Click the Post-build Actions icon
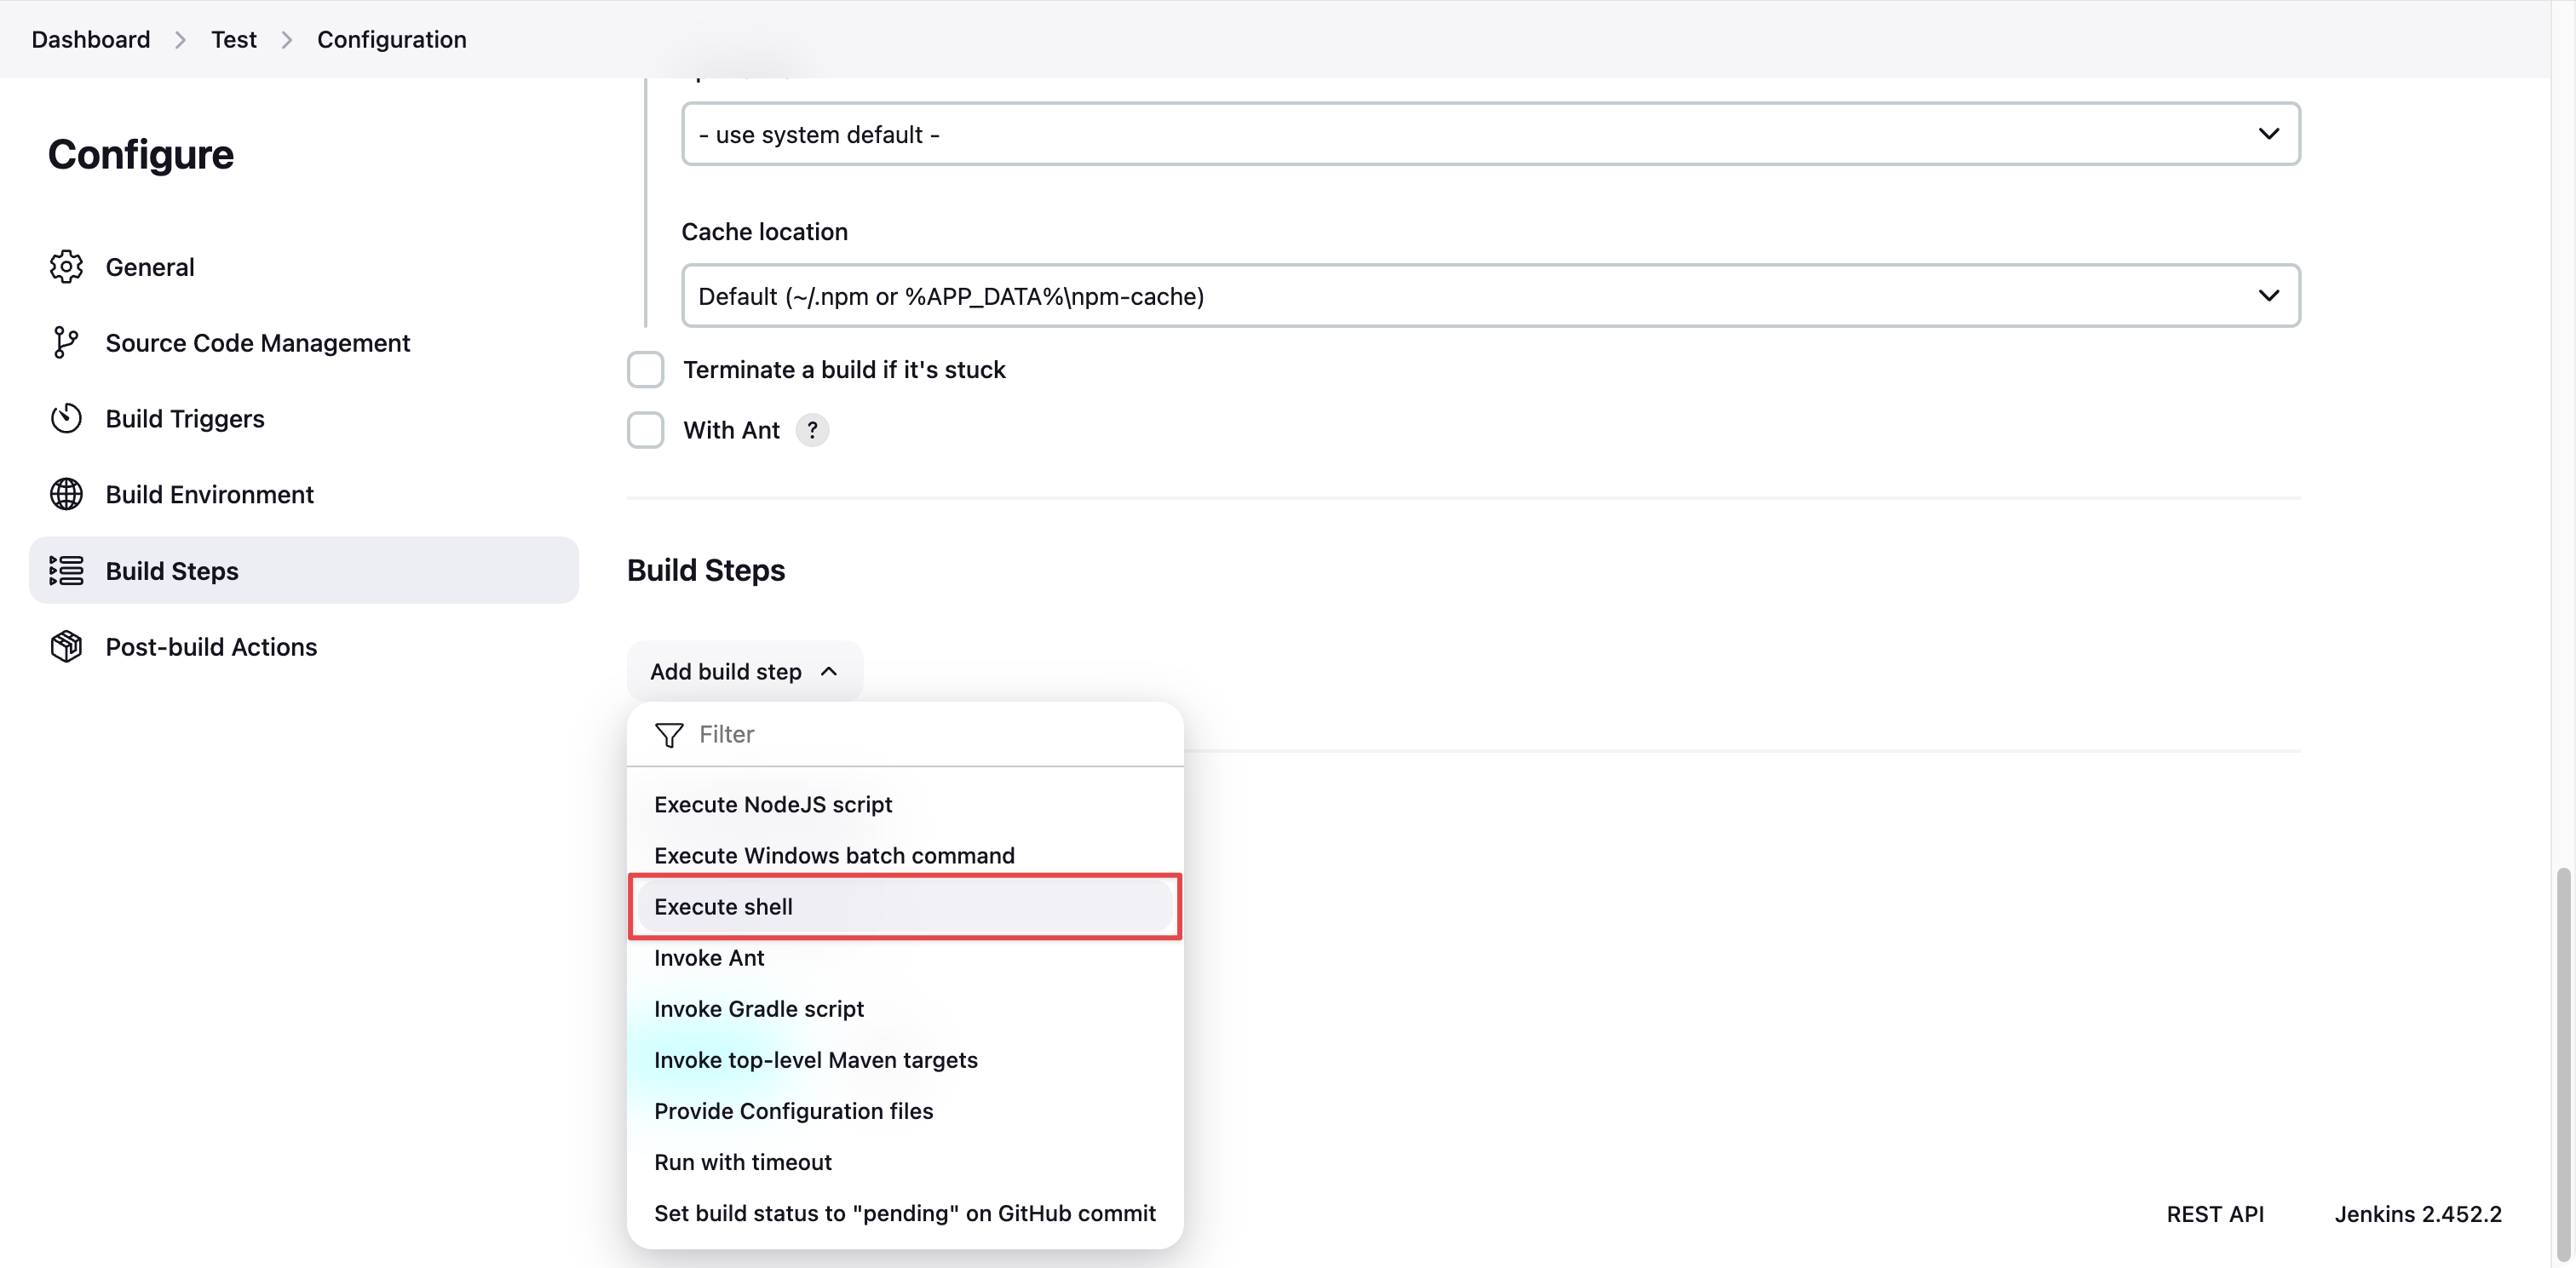Viewport: 2576px width, 1268px height. pos(67,645)
